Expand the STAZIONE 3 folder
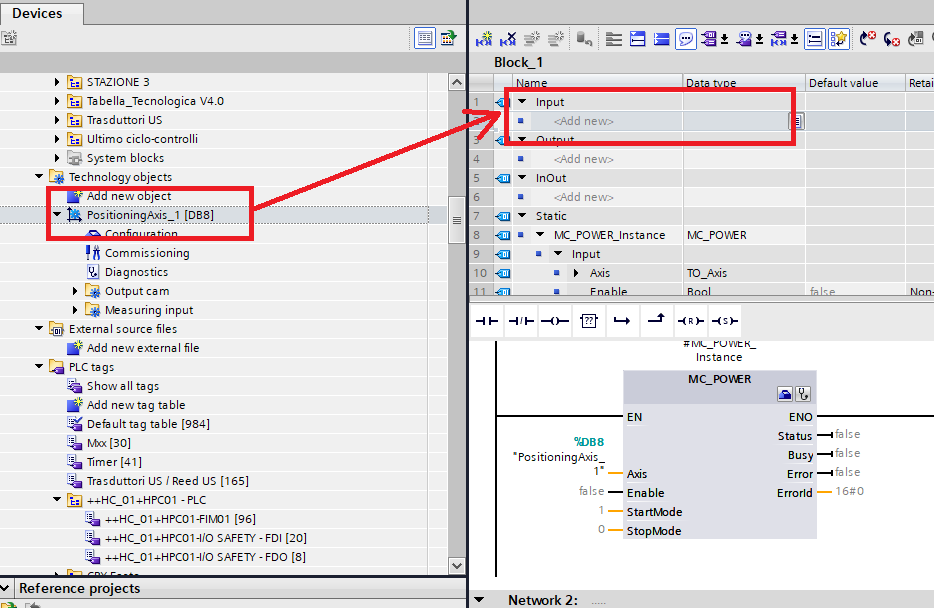This screenshot has height=608, width=934. pos(58,82)
